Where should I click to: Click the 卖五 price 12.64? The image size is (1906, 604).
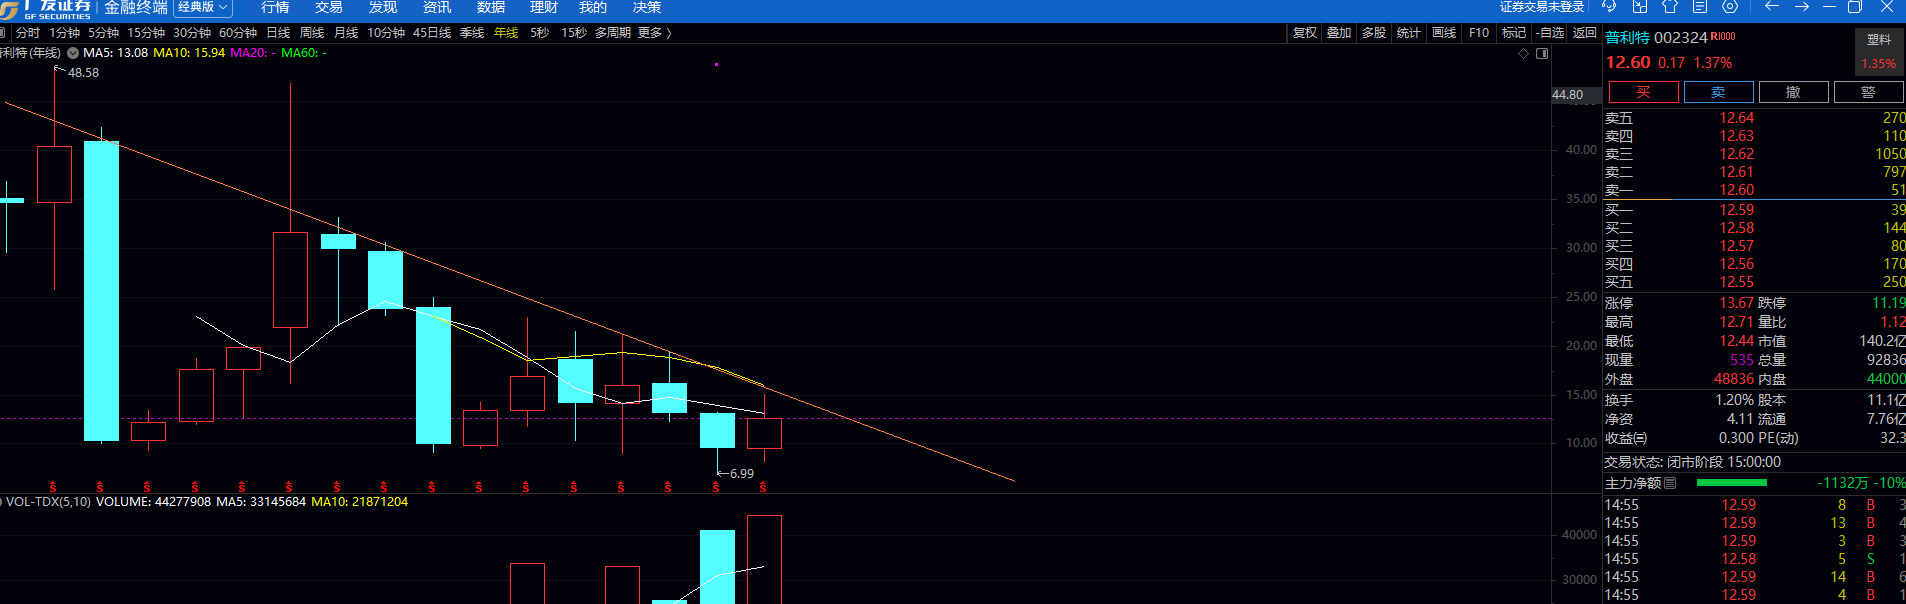pos(1736,118)
